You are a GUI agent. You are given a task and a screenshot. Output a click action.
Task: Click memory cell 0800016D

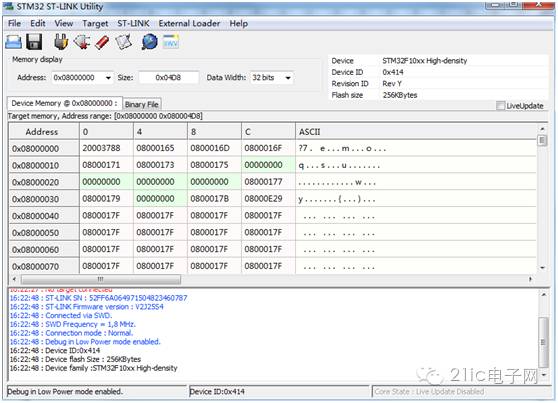coord(214,148)
